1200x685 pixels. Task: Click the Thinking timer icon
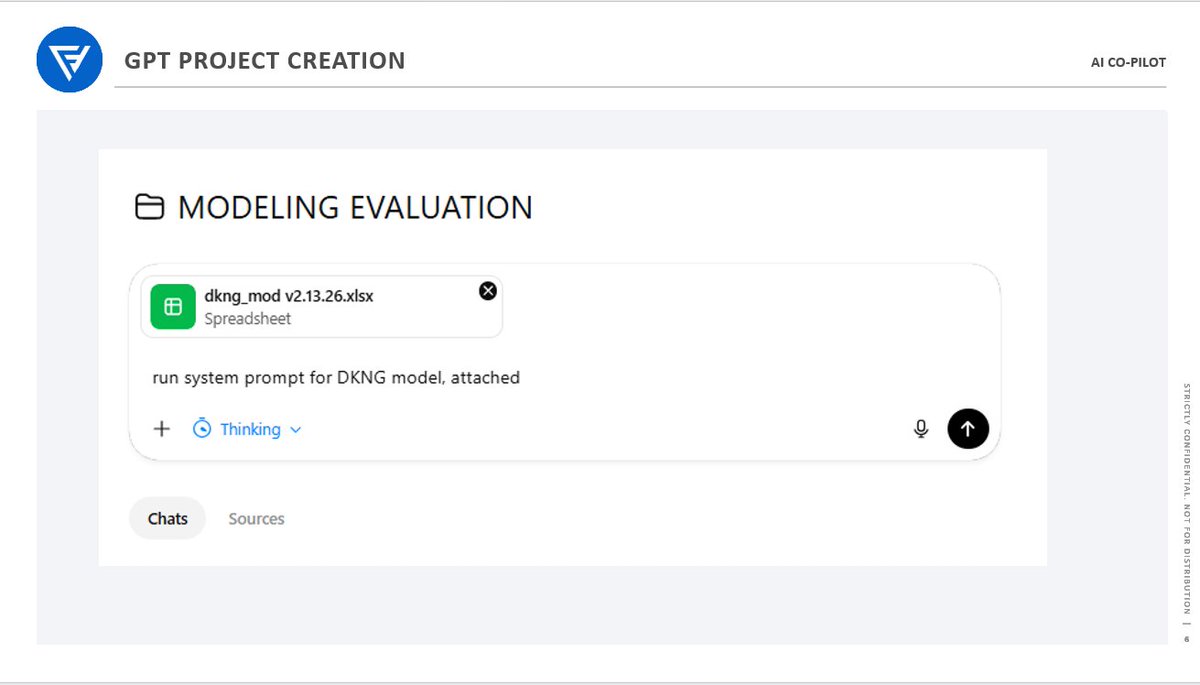202,429
